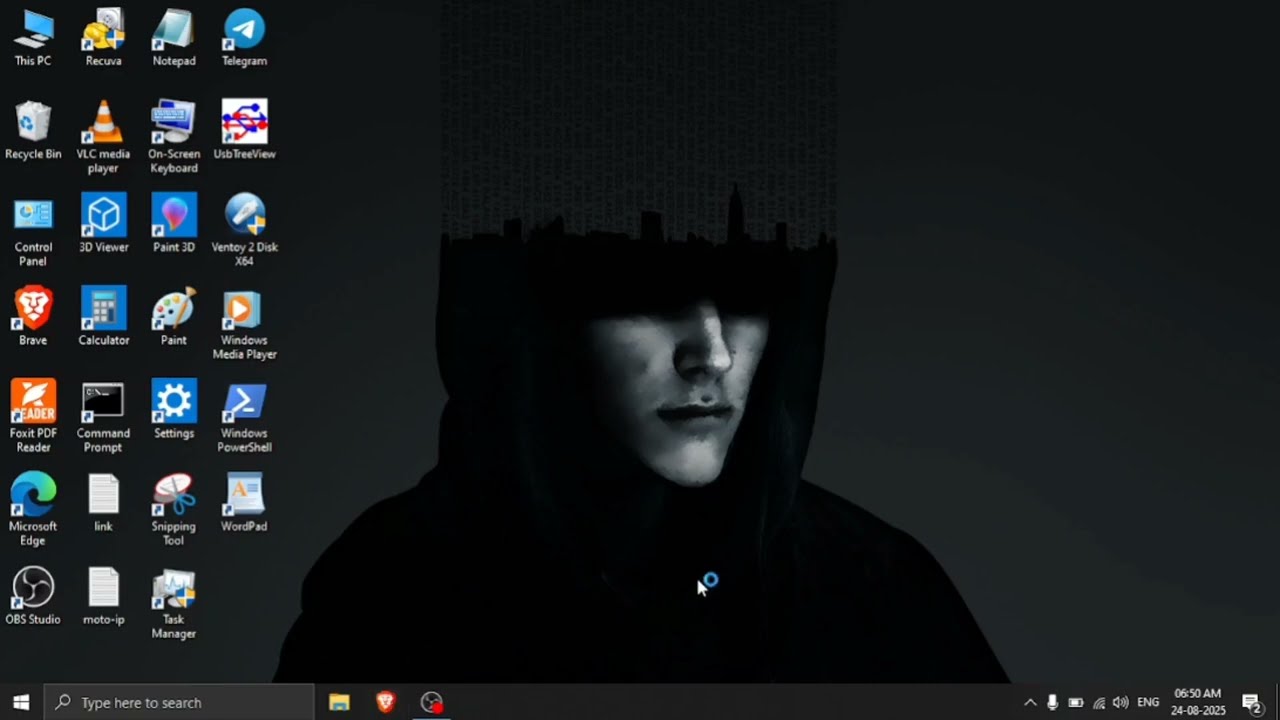Select the Foxit PDF Reader icon

pyautogui.click(x=33, y=416)
